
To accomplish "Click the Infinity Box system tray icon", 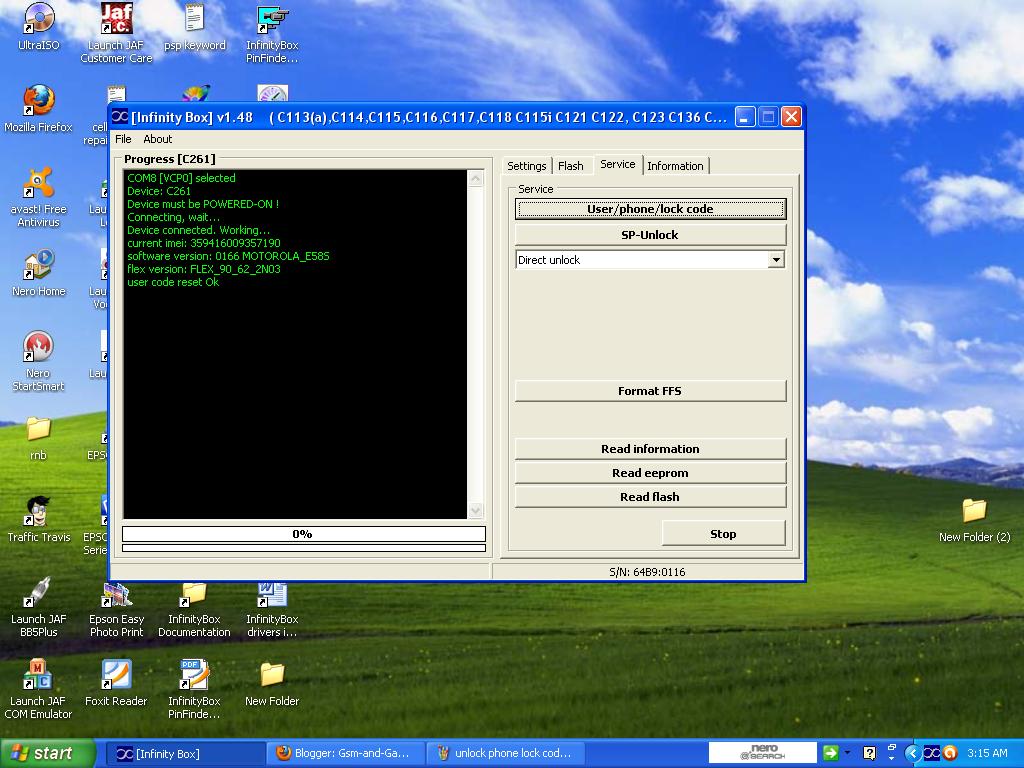I will [931, 753].
